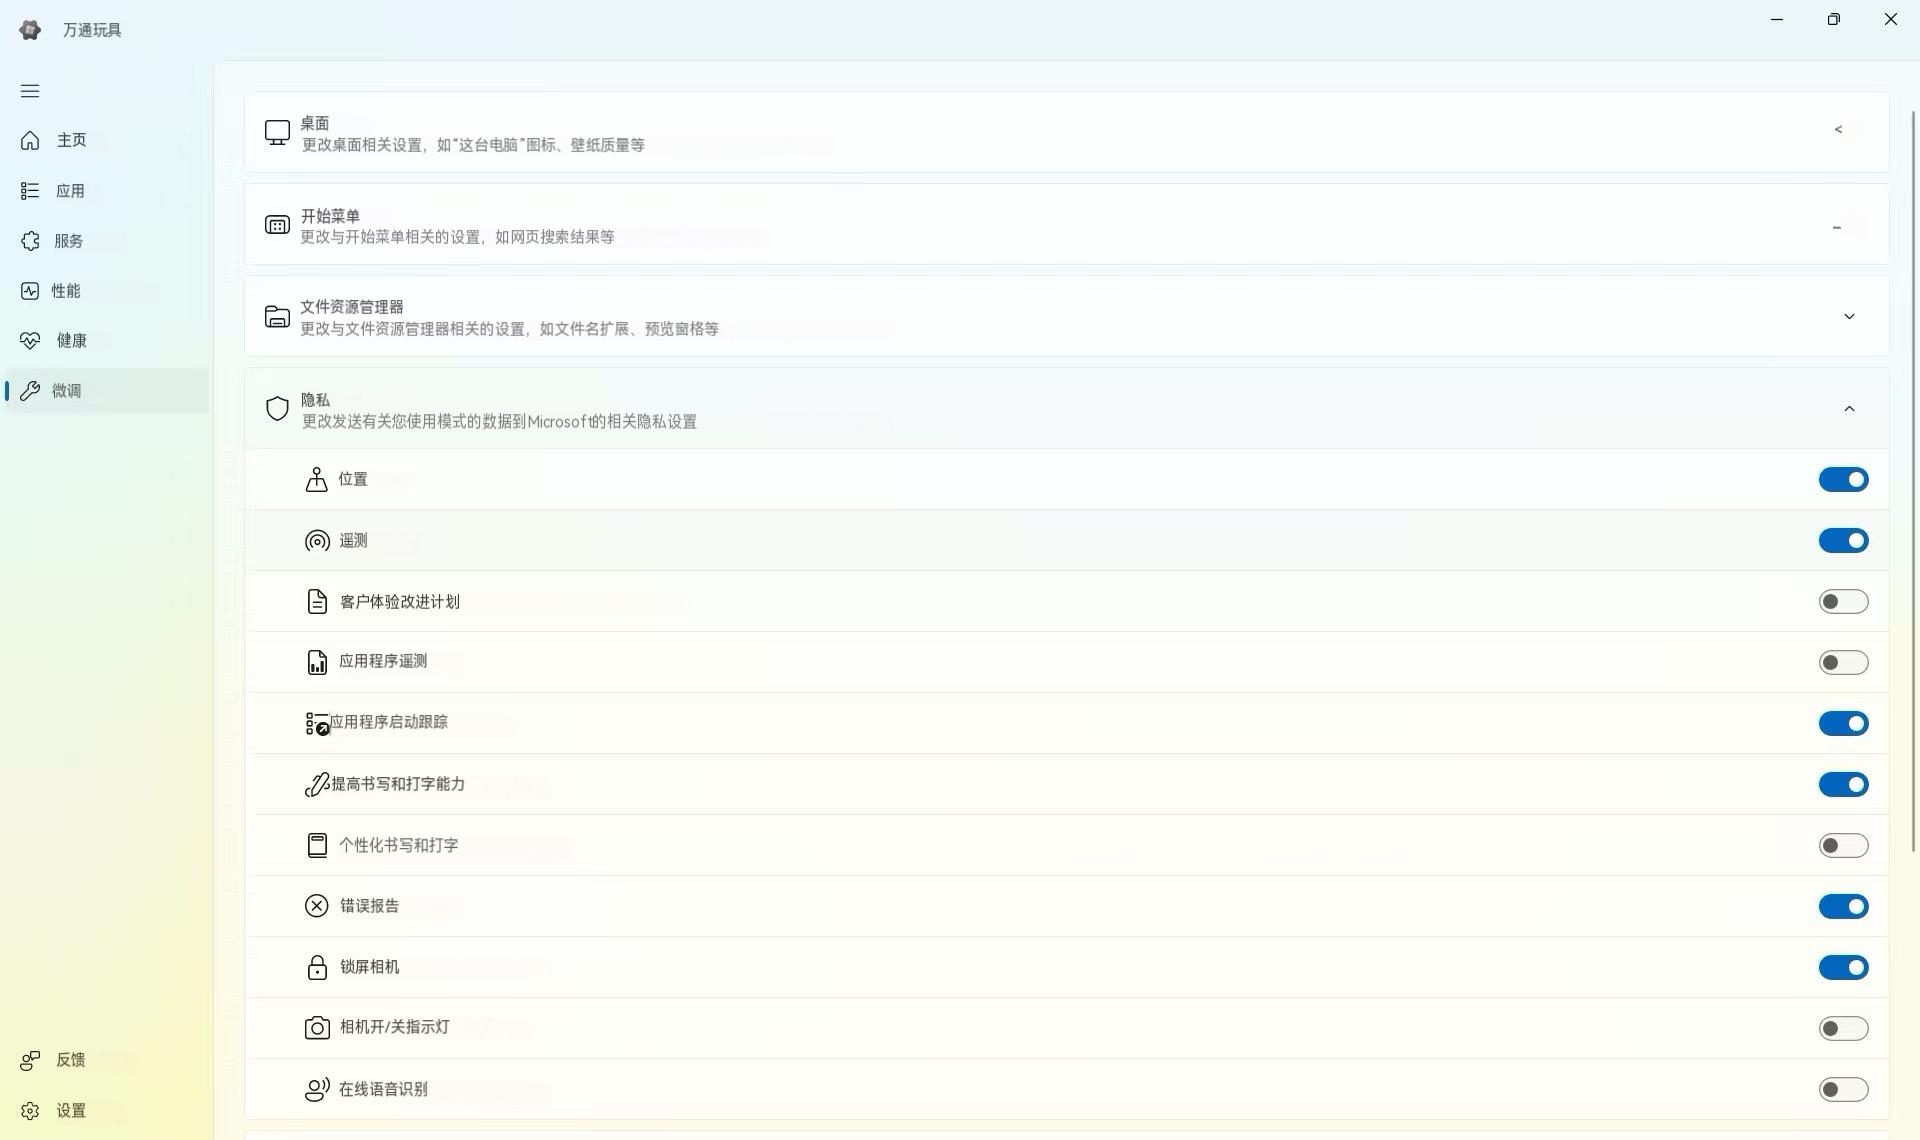Click the 性能 performance icon

click(x=30, y=291)
